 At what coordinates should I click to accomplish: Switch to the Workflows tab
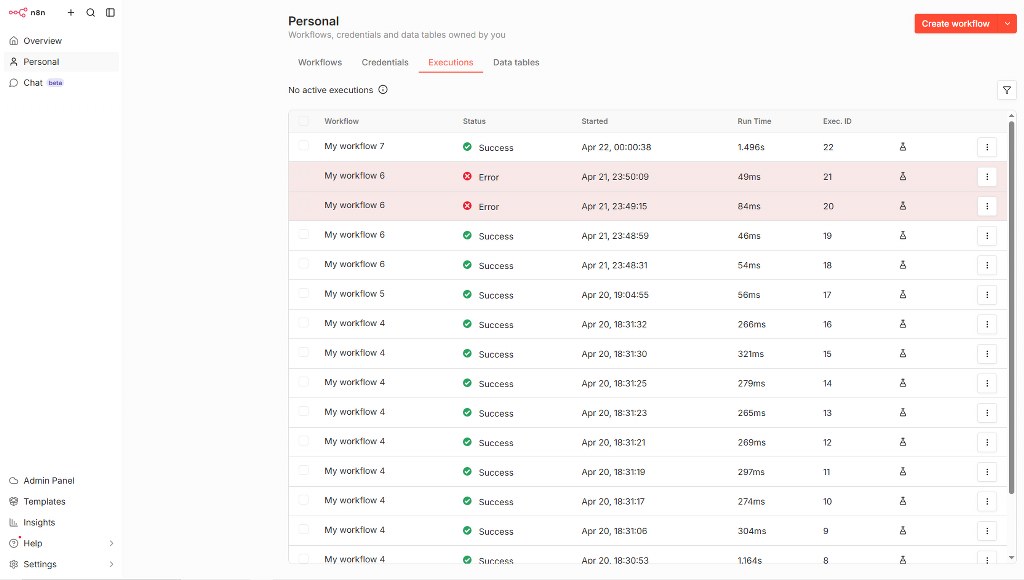click(320, 62)
